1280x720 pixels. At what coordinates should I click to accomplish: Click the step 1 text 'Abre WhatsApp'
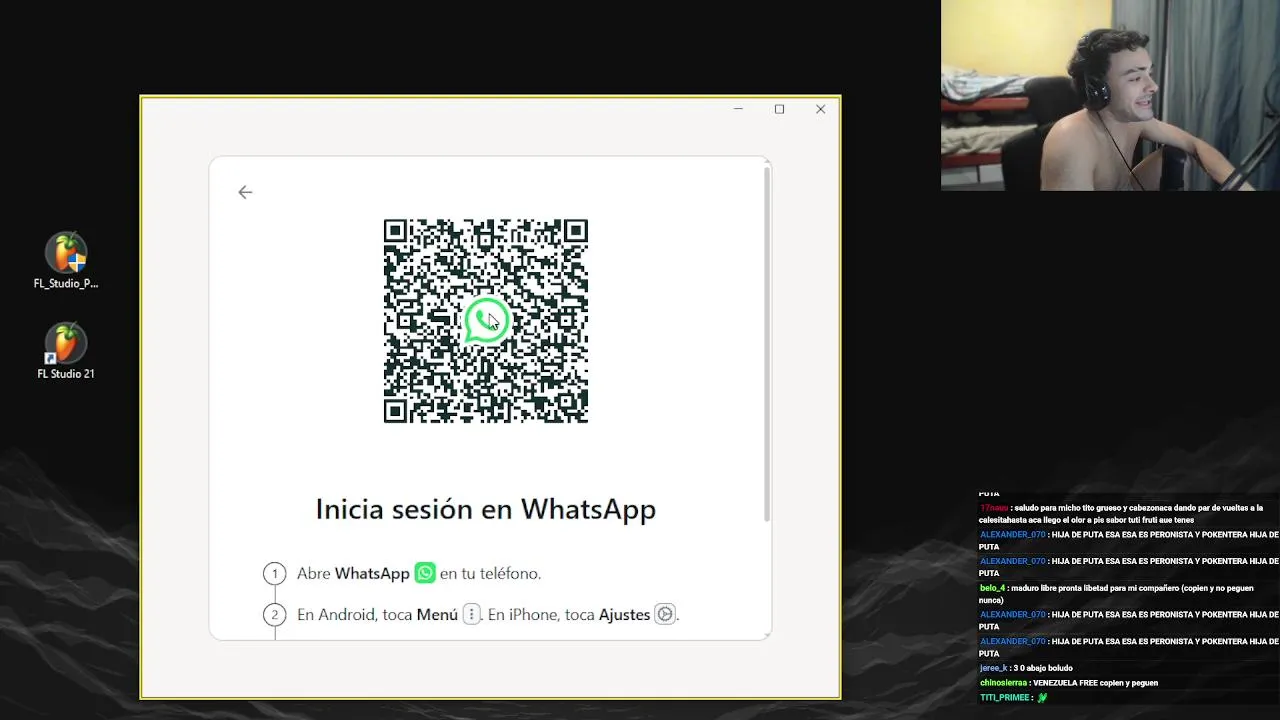click(x=353, y=573)
